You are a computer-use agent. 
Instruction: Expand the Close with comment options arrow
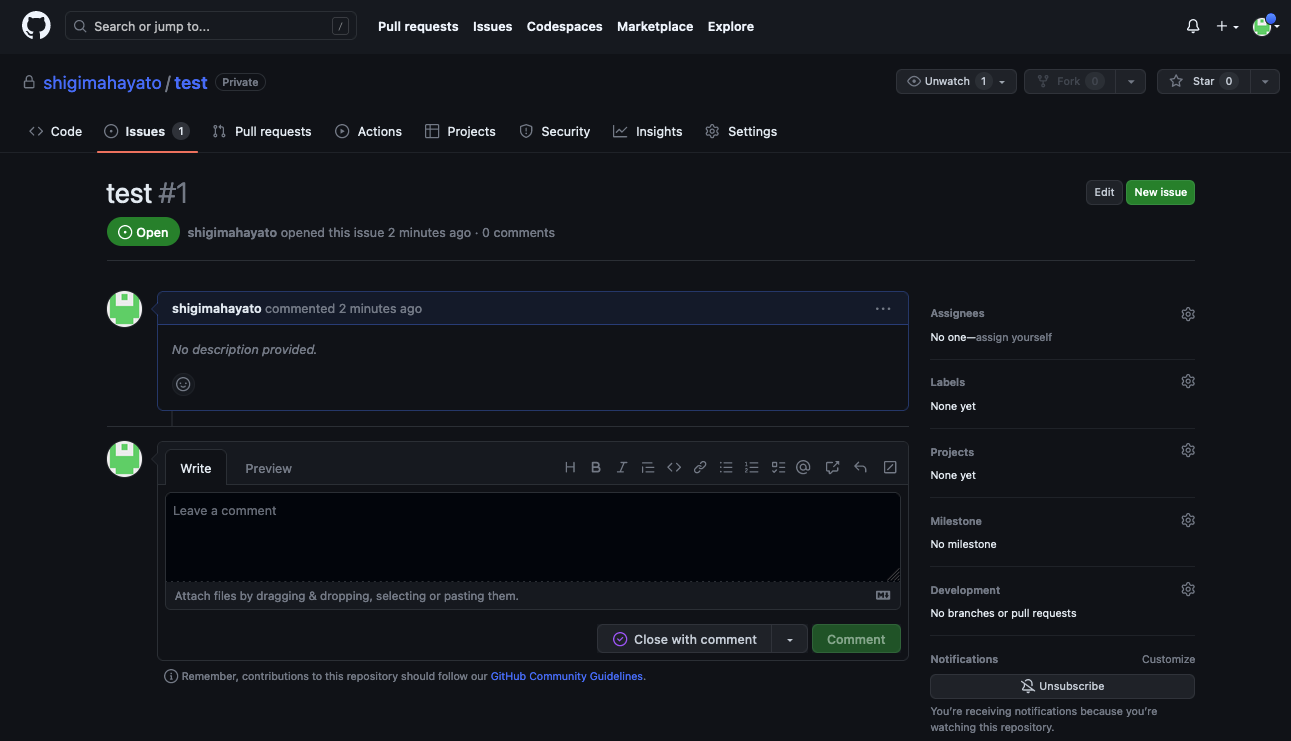(x=789, y=639)
